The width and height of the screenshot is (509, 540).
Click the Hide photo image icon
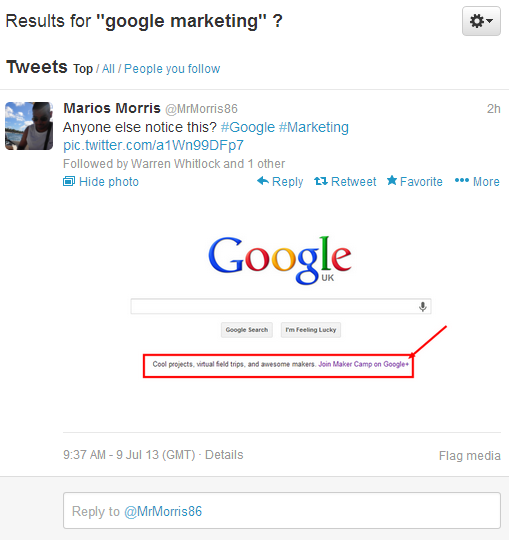coord(69,181)
